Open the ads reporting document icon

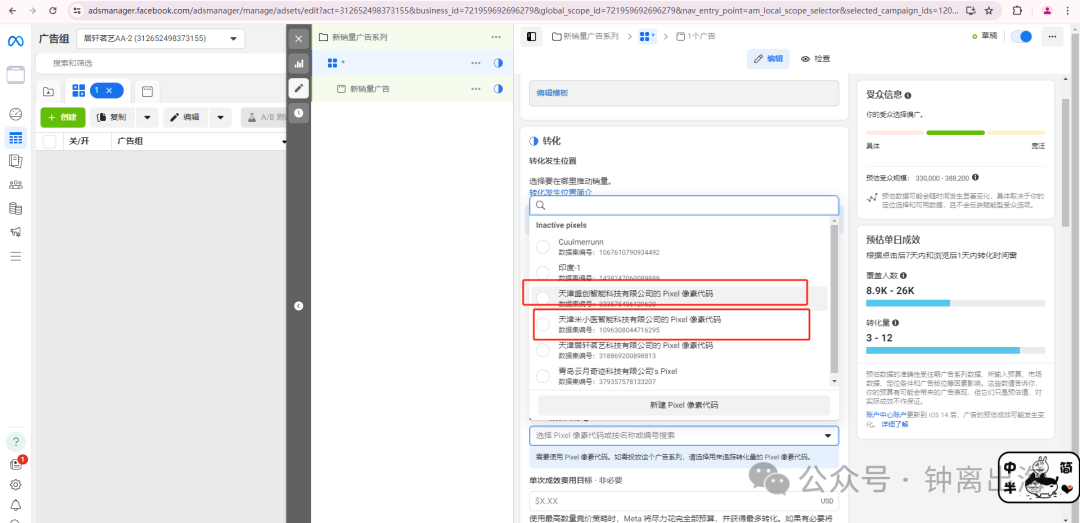point(16,161)
